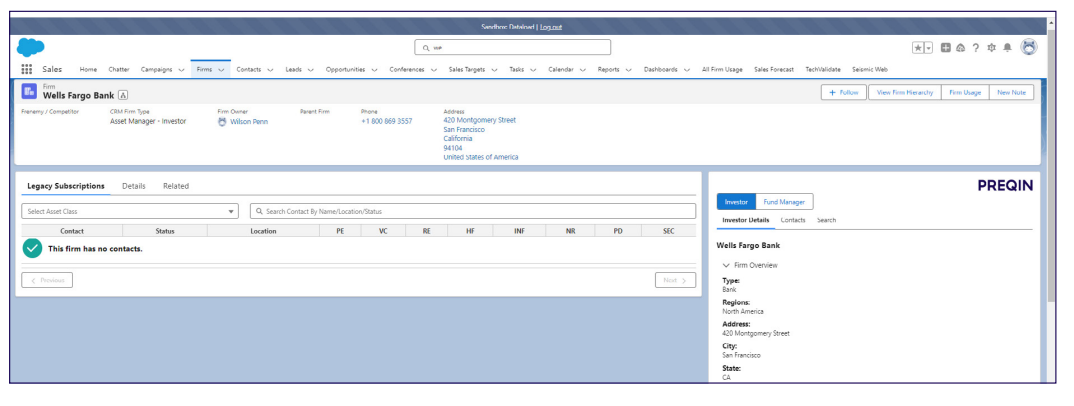Open the Seismic Web tab
The image size is (1074, 406).
click(870, 70)
